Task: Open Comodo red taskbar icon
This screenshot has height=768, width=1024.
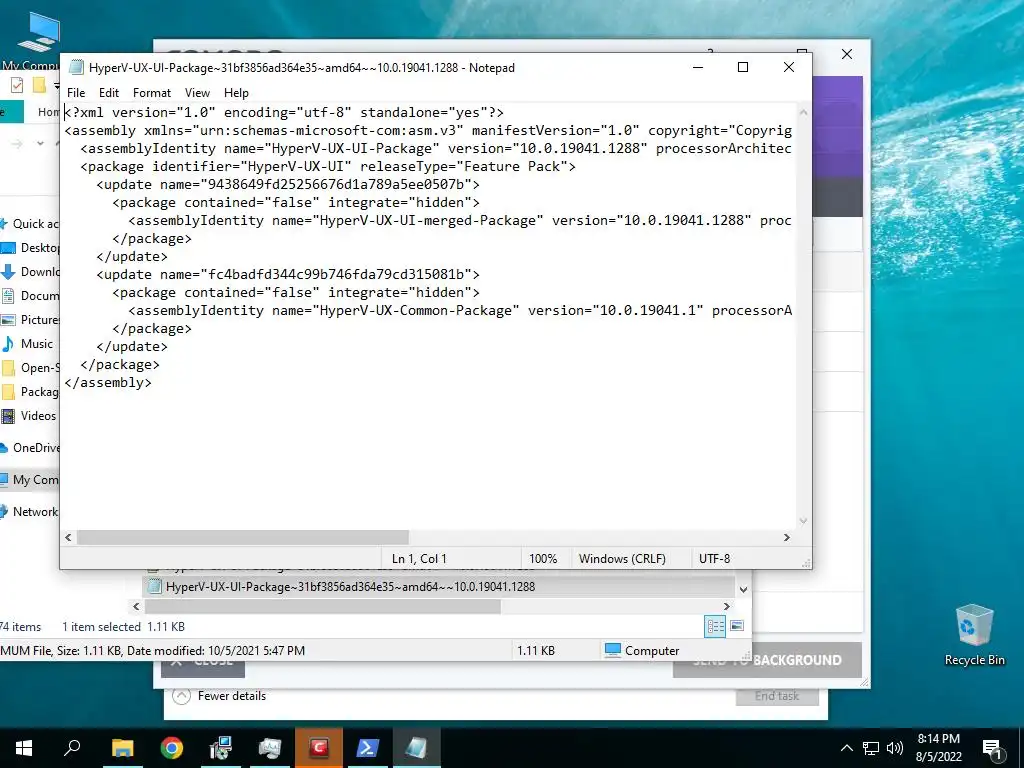Action: pos(319,748)
